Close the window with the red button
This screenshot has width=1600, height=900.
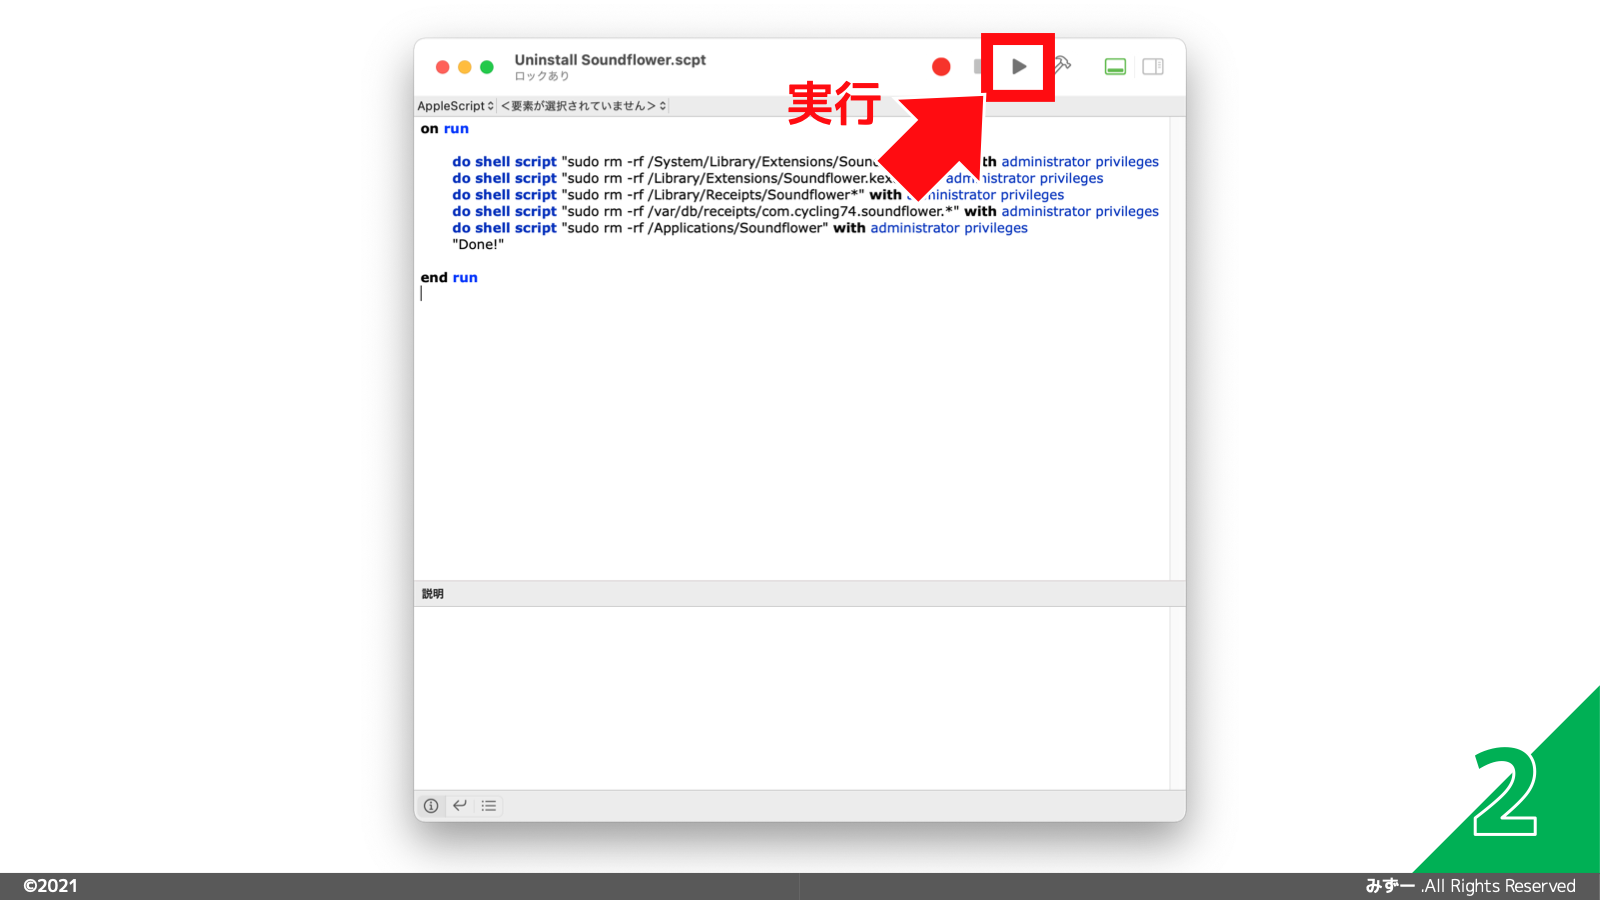442,67
